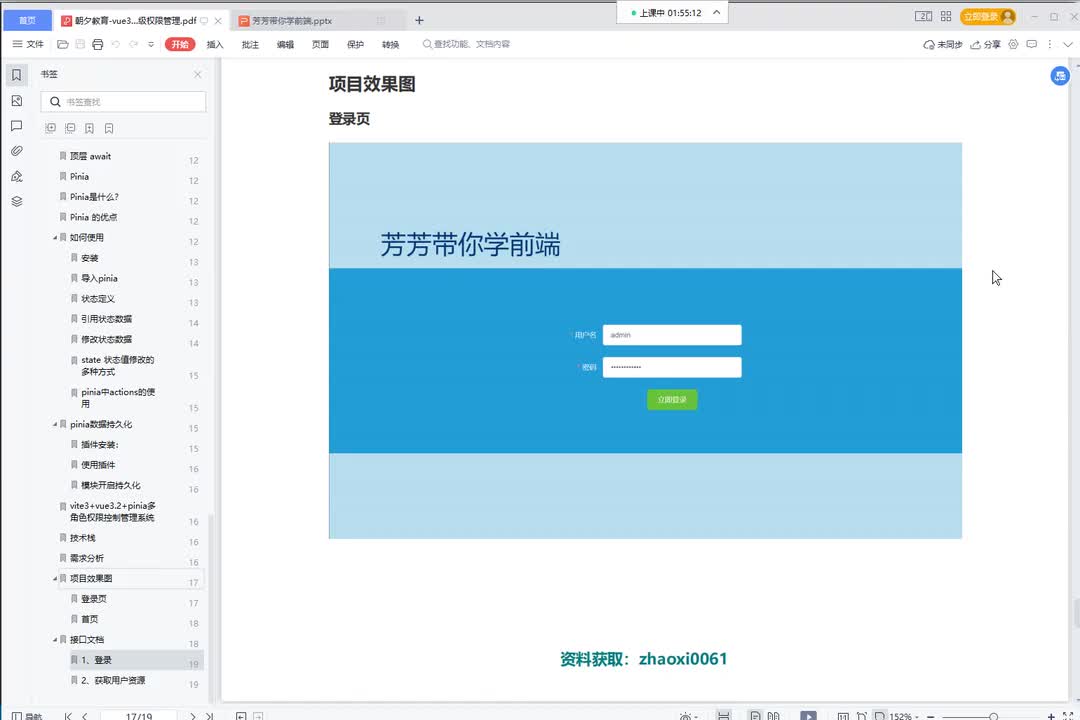Viewport: 1080px width, 720px height.
Task: Select the 编辑 ribbon tab
Action: coord(285,44)
